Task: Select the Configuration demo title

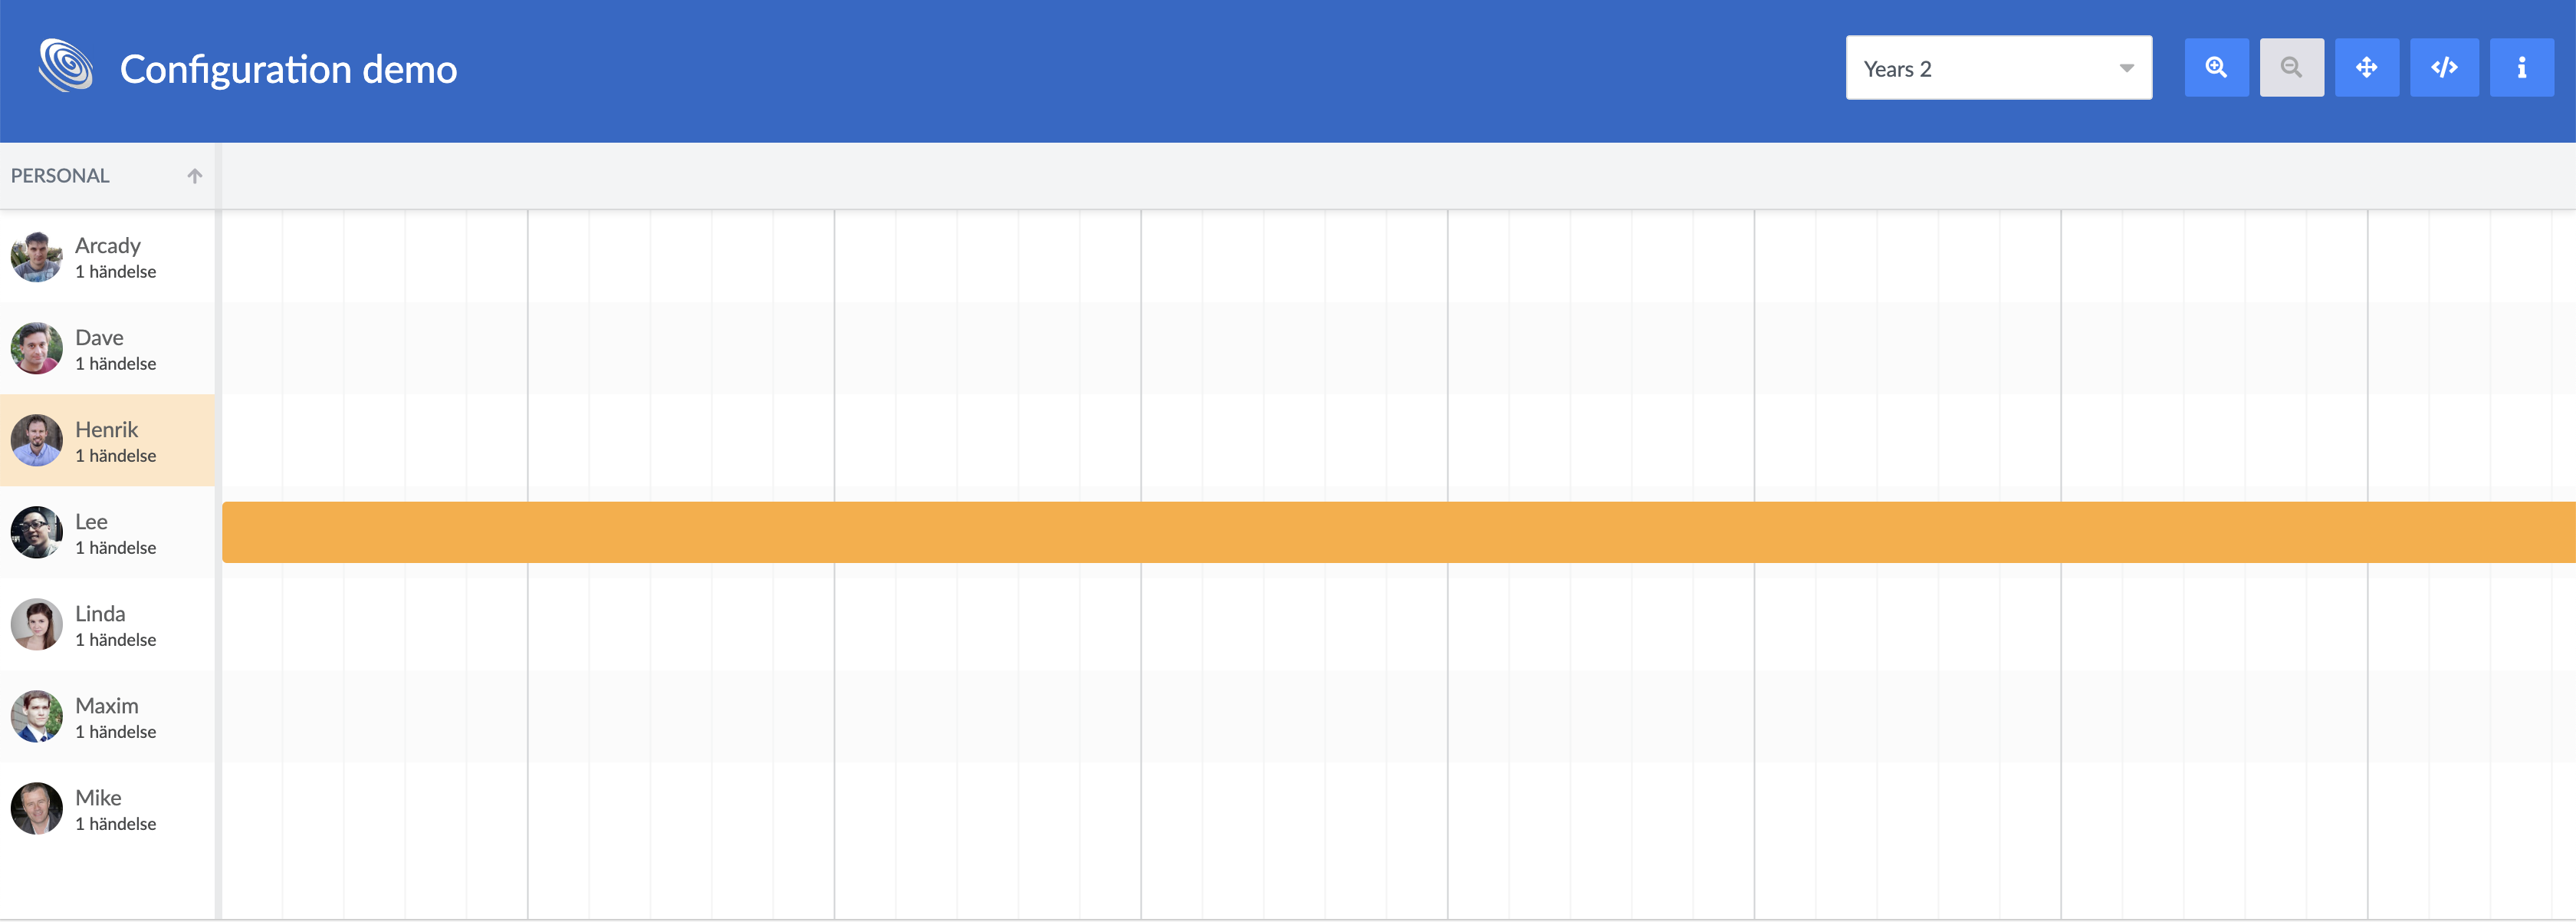Action: (288, 68)
